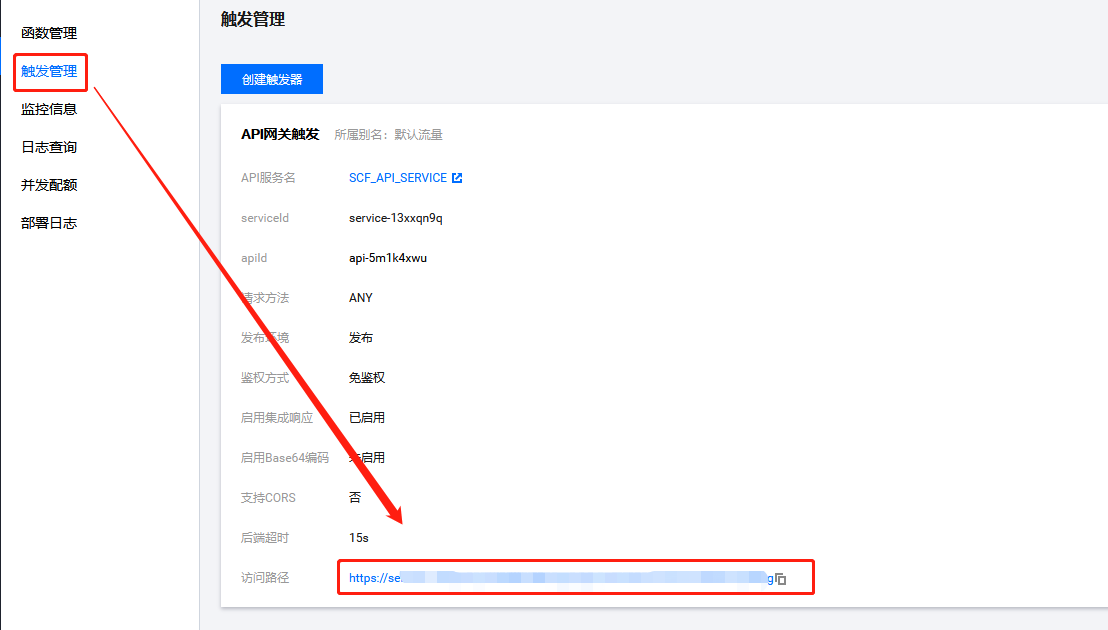Click the API网关触发 card title
Viewport: 1108px width, 630px height.
280,134
